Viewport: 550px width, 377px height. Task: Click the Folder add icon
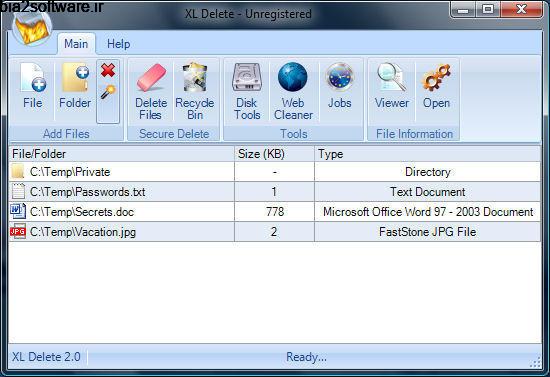point(75,78)
